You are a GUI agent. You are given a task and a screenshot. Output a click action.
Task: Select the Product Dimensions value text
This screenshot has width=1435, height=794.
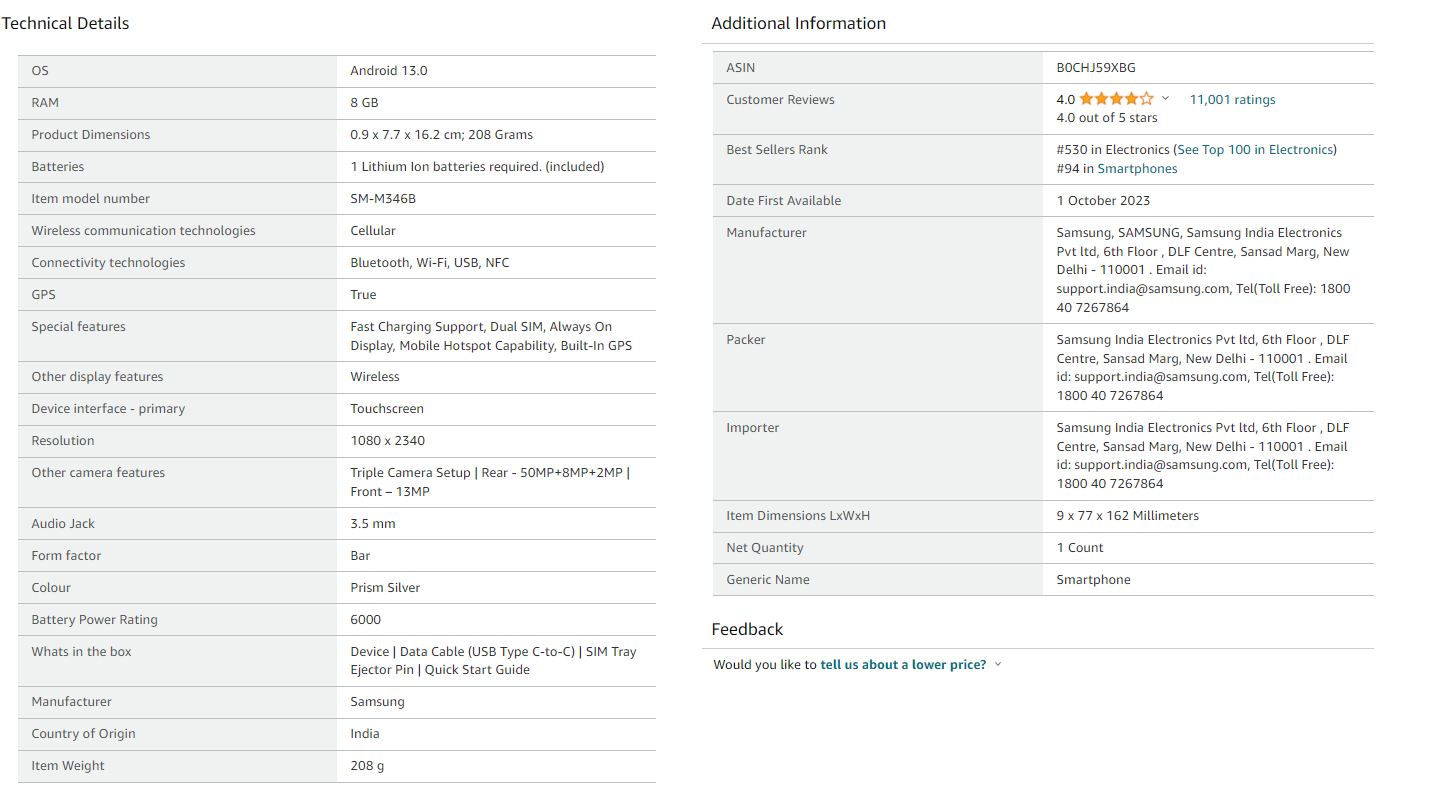coord(442,135)
